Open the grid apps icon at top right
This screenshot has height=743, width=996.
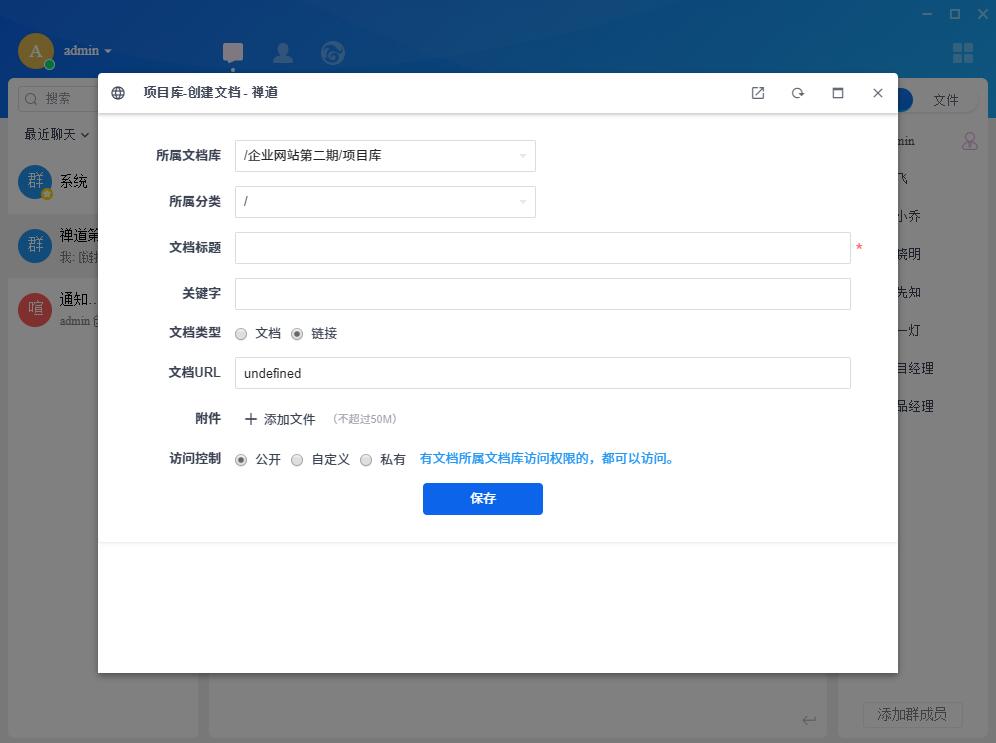pyautogui.click(x=963, y=53)
